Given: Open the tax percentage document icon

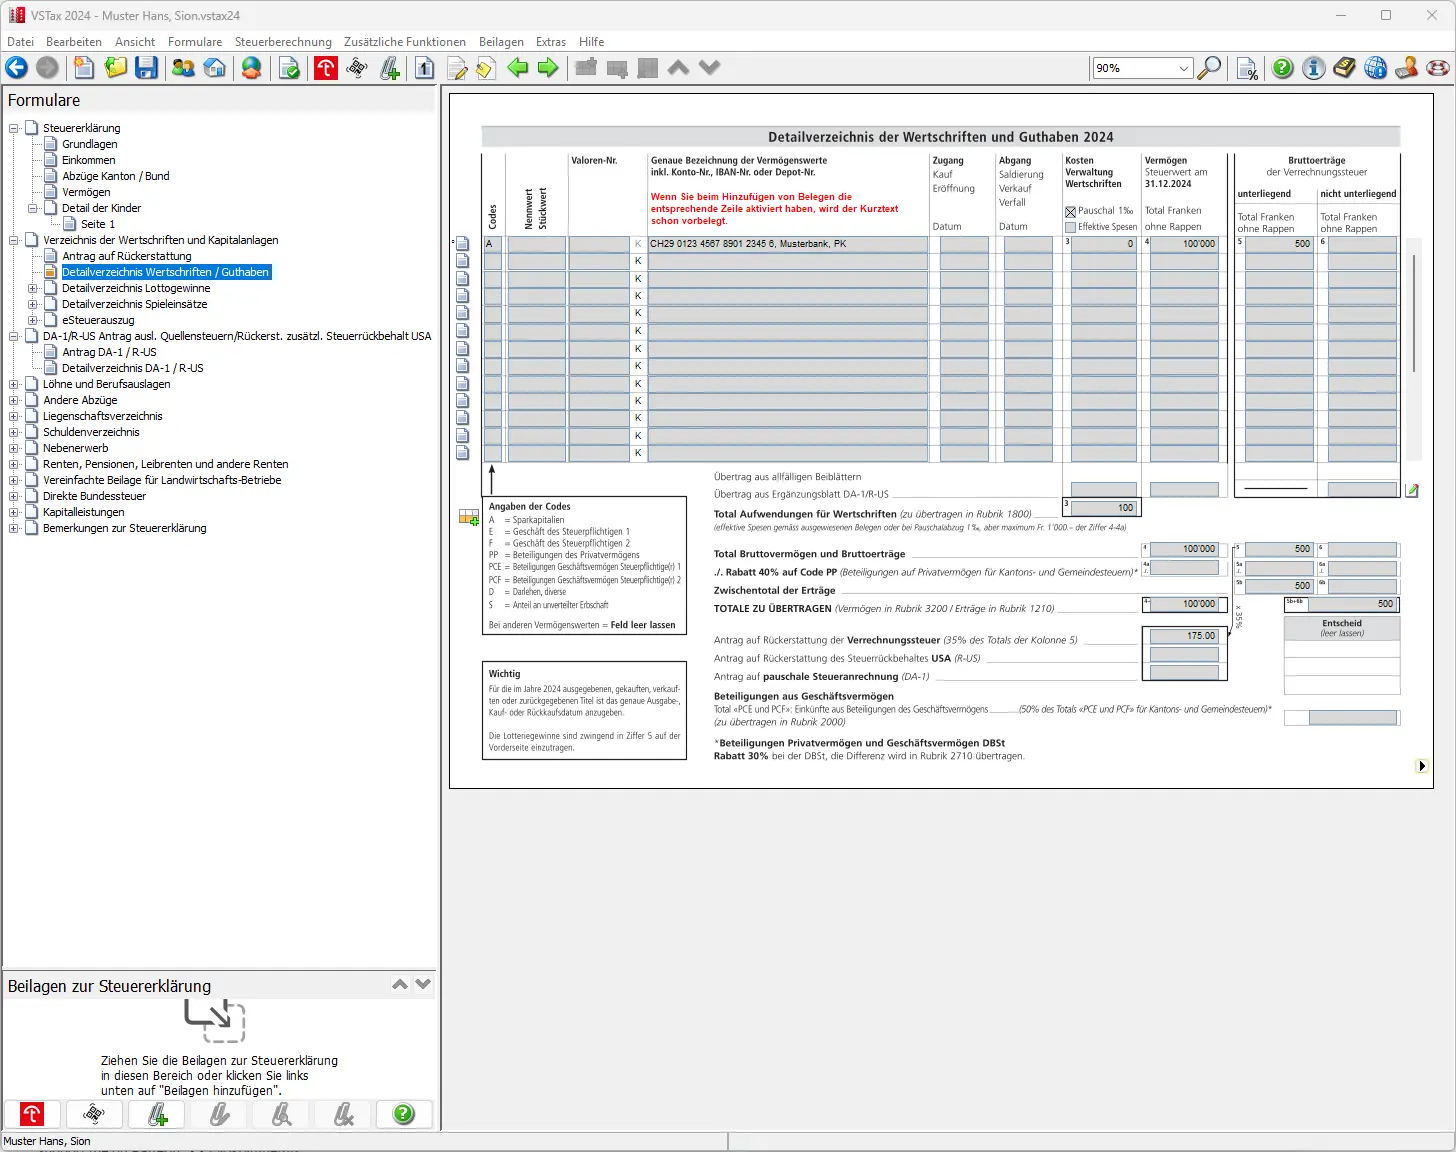Looking at the screenshot, I should click(1247, 68).
